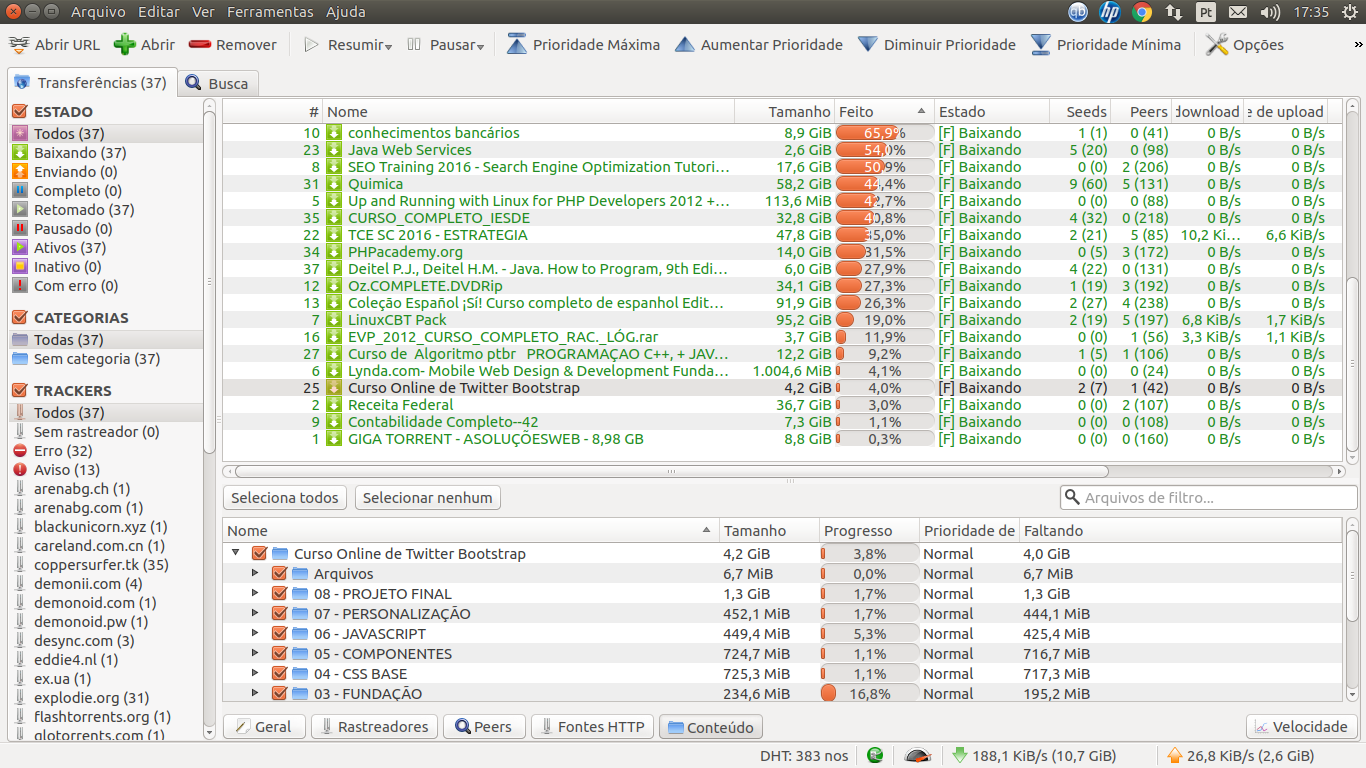Click the green plus Abrir icon
The image size is (1366, 768).
(x=125, y=45)
